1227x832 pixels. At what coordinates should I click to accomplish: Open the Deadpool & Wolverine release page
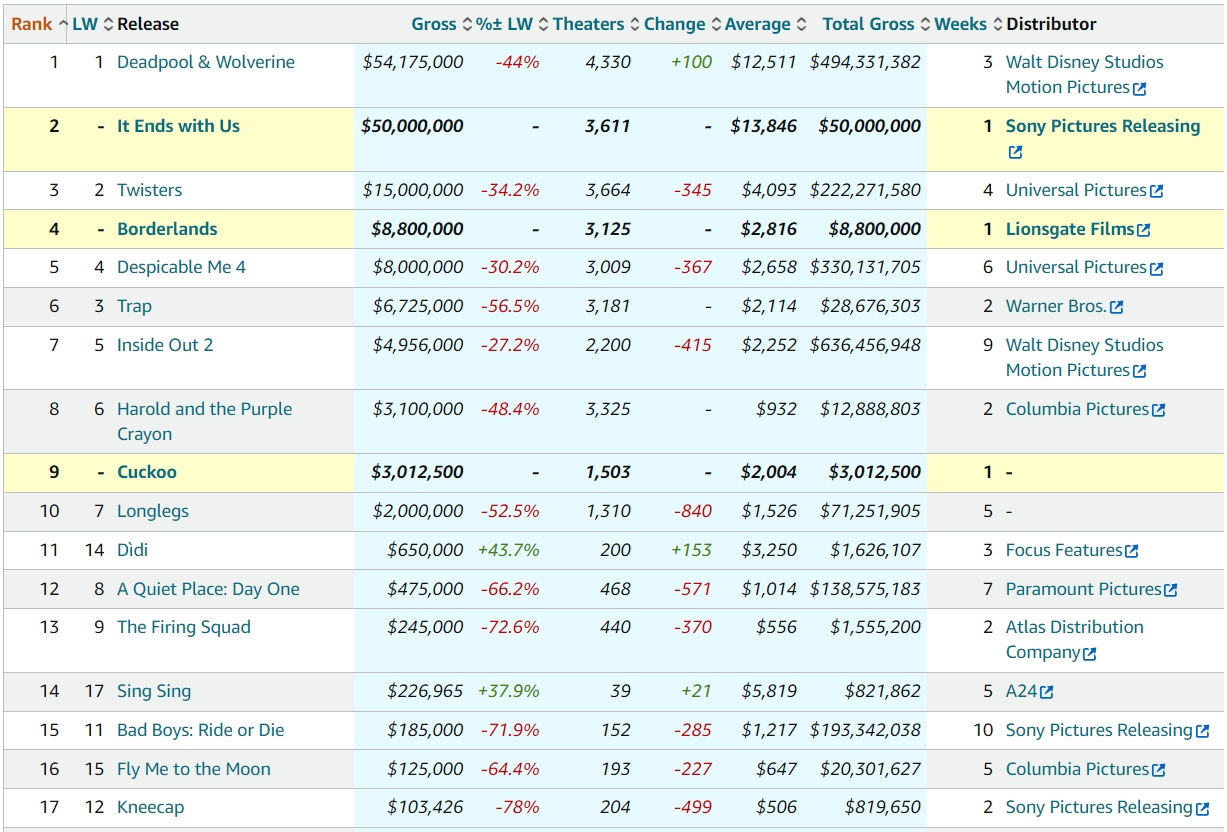pyautogui.click(x=206, y=62)
